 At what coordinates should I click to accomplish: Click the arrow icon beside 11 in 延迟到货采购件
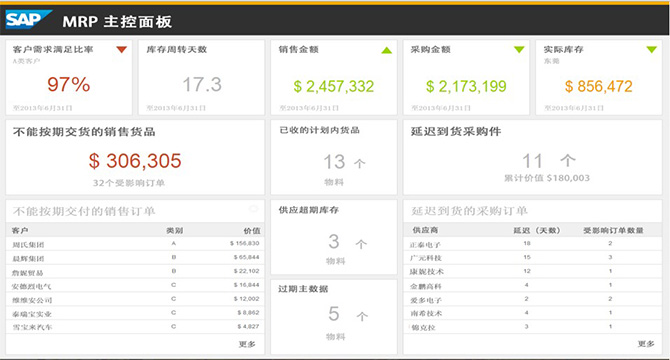tap(568, 161)
